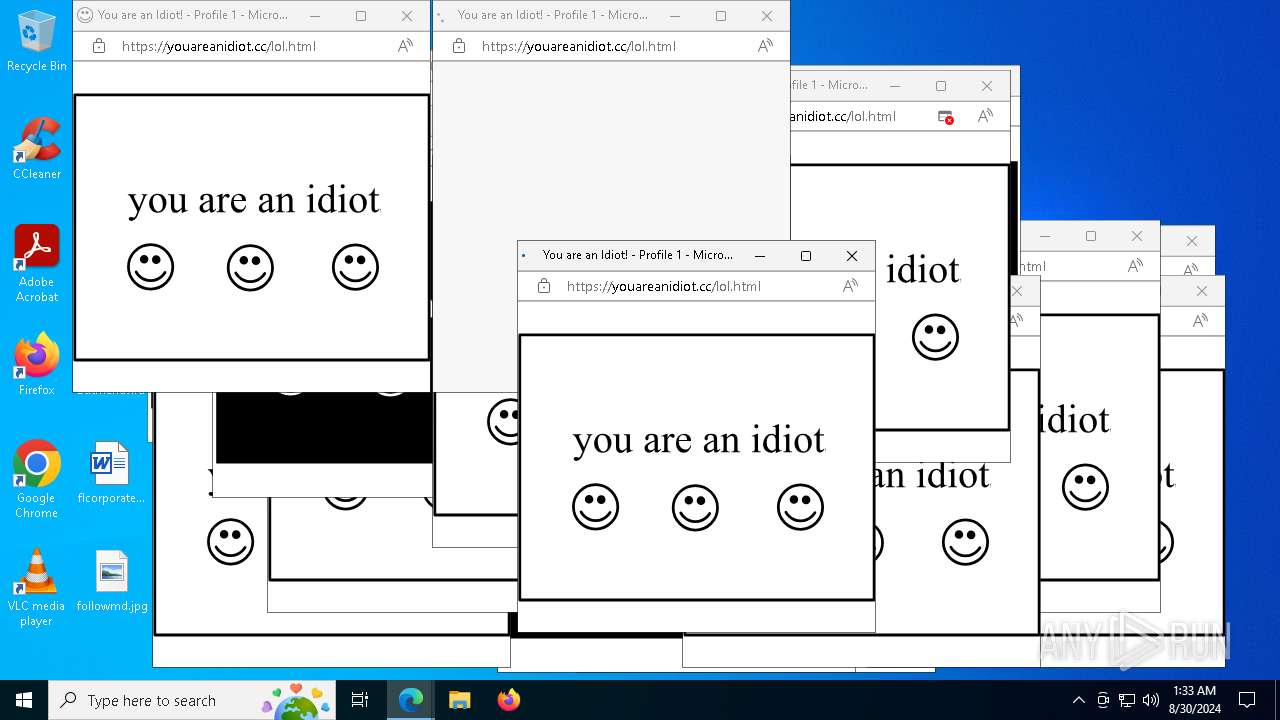Click the left smiley in top-left window
The height and width of the screenshot is (720, 1280).
point(150,268)
